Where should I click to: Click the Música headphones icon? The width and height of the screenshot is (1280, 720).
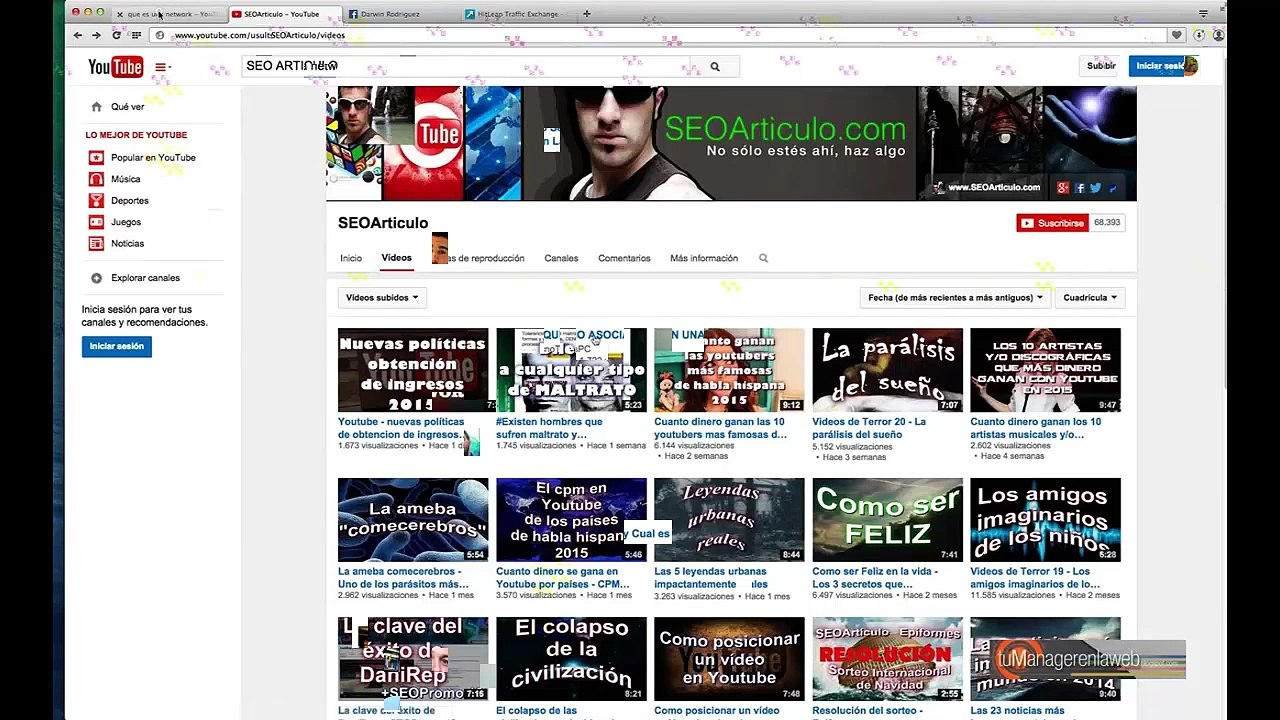96,179
